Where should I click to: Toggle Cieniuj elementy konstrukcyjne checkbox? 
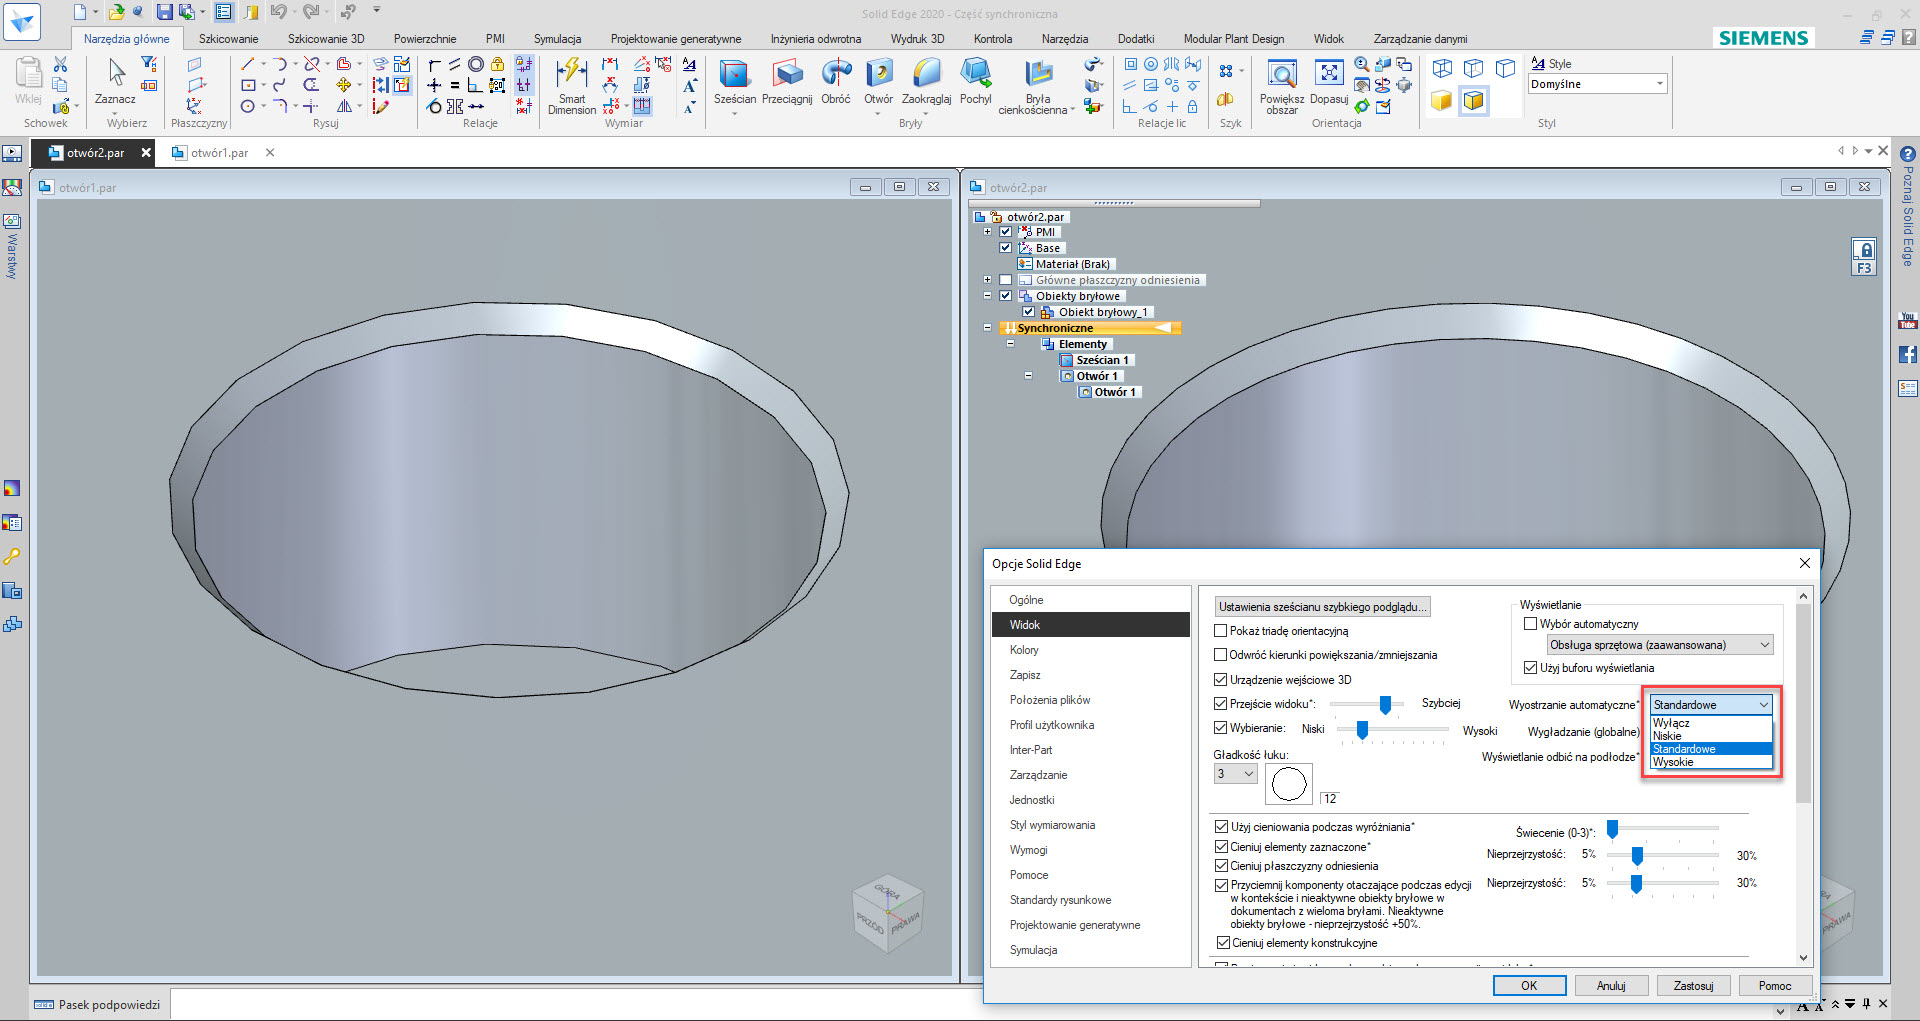(x=1222, y=943)
